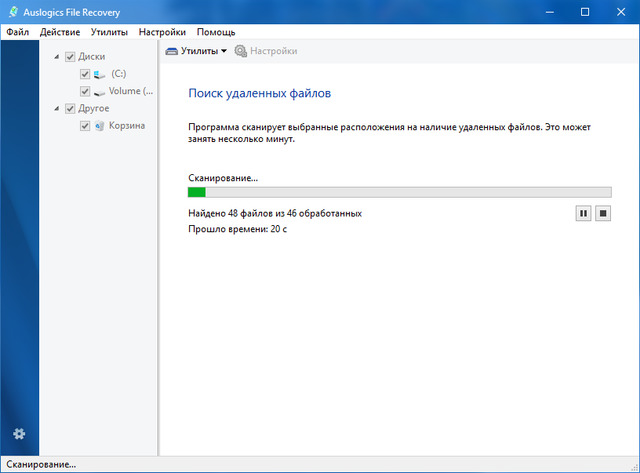Toggle the Корзина checkbox

[x=84, y=125]
